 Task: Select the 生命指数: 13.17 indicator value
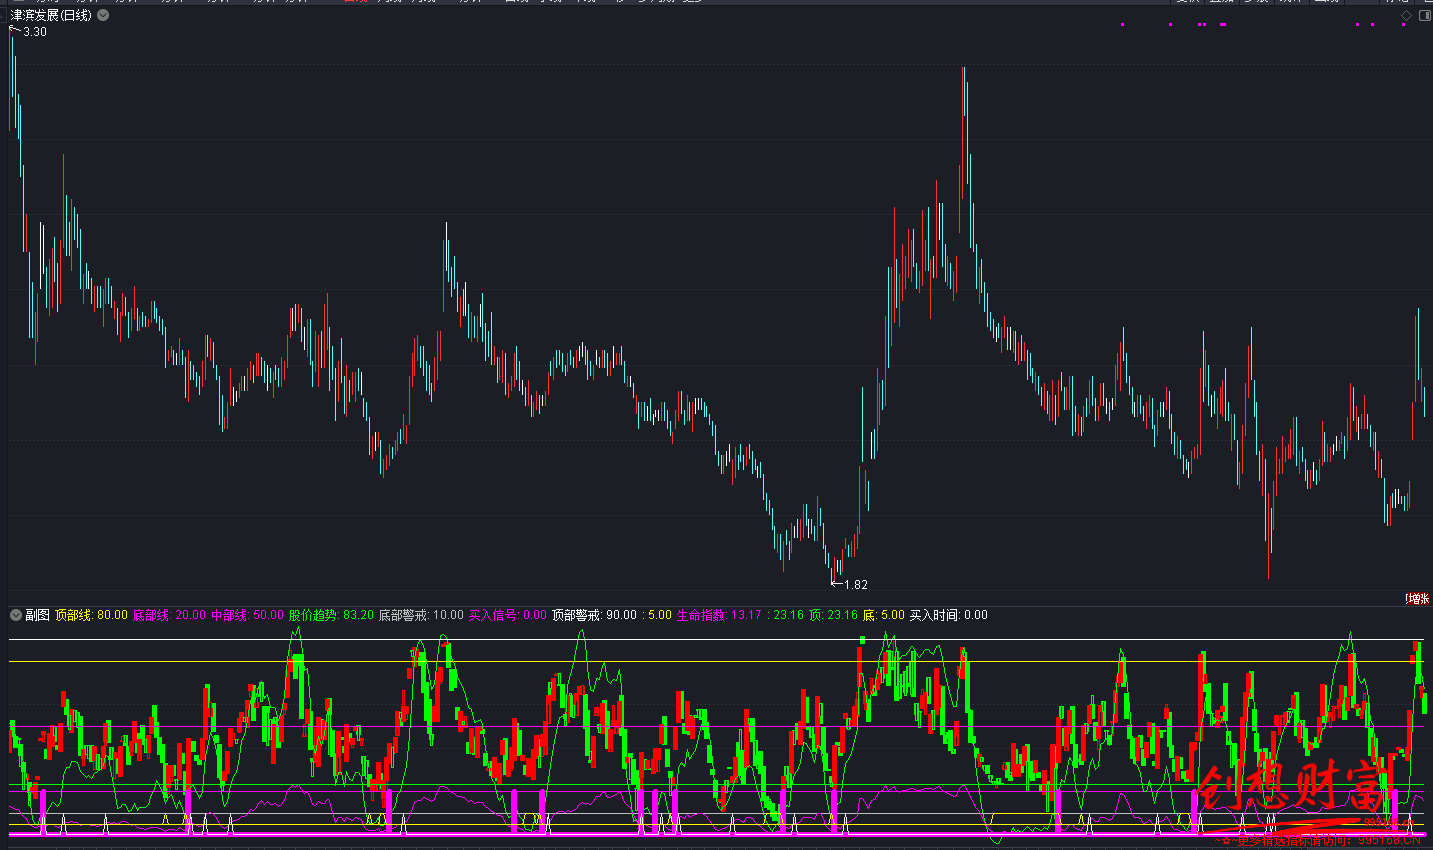point(719,615)
